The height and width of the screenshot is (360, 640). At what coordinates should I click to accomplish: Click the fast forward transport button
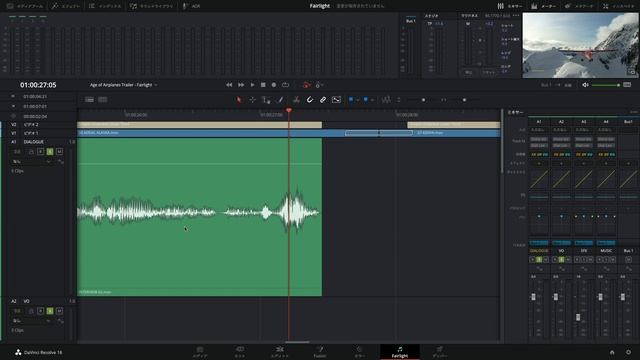(x=241, y=85)
